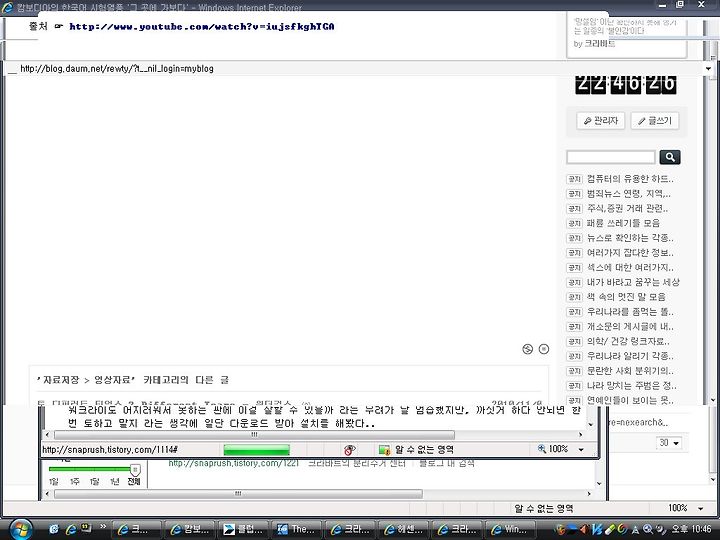Viewport: 720px width, 540px height.
Task: Click the flip clock widget showing 22:46:26
Action: coord(625,84)
